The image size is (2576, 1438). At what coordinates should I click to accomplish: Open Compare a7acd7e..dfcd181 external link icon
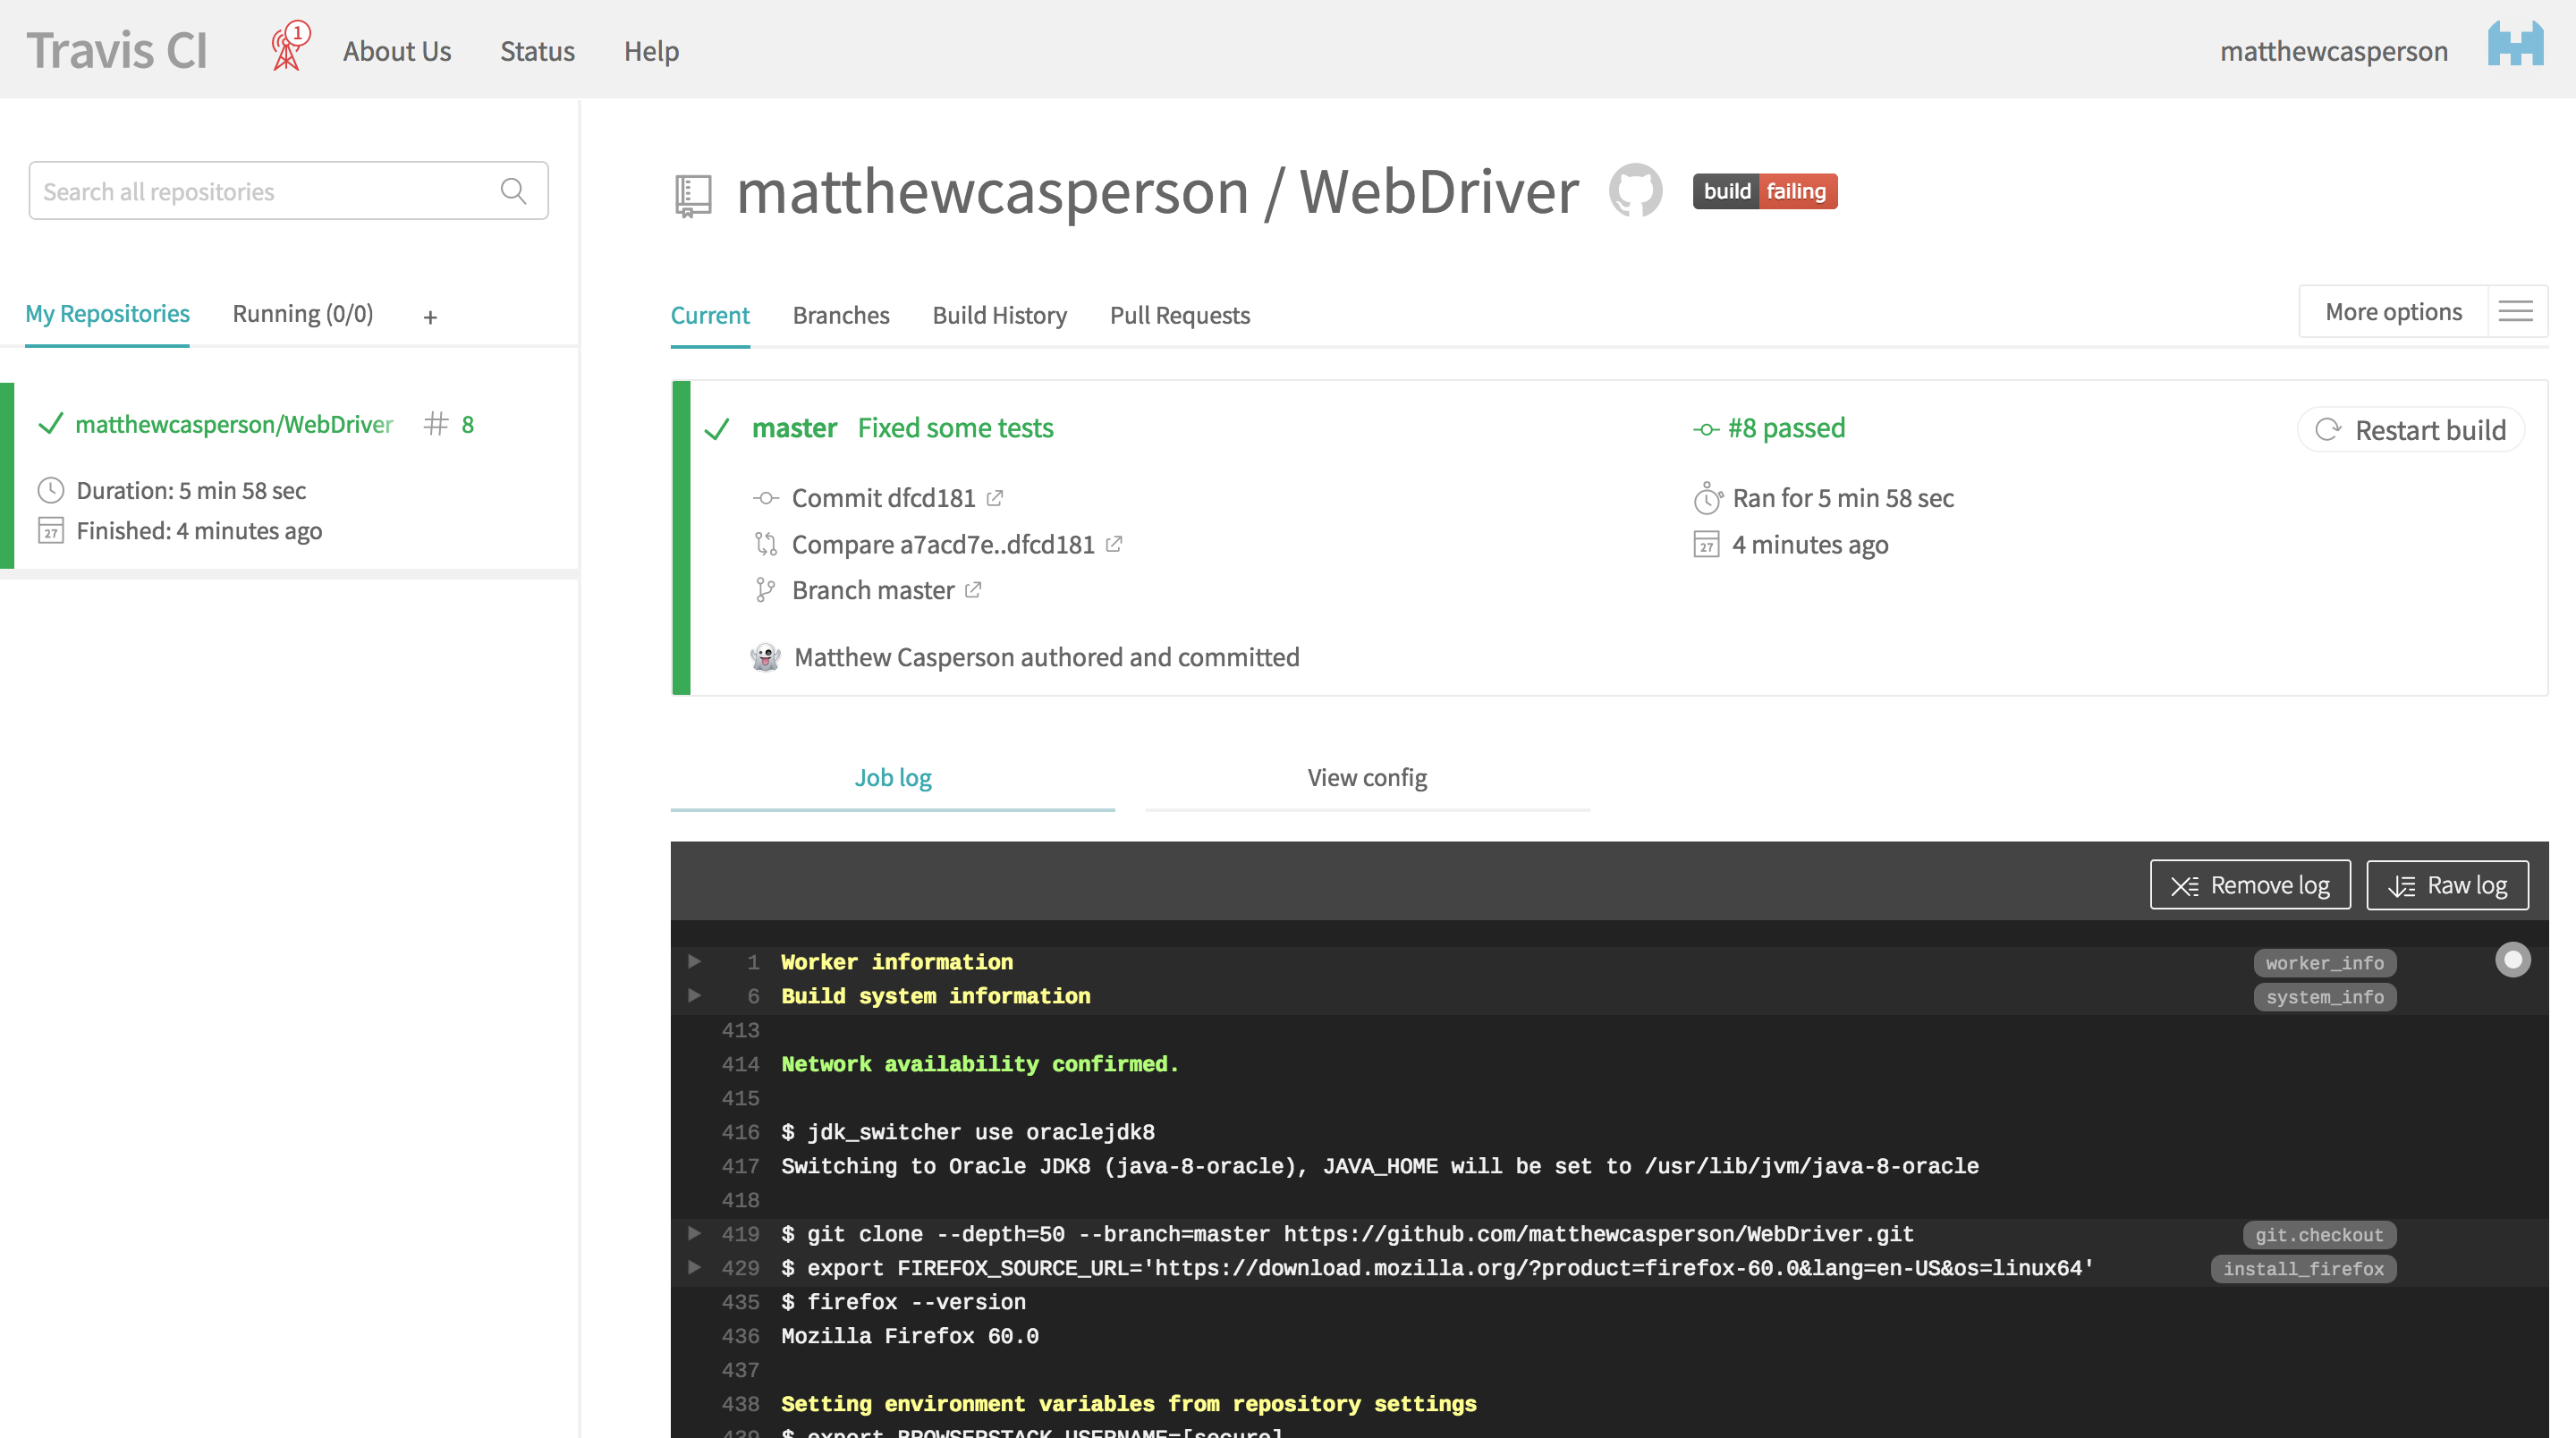[1114, 544]
